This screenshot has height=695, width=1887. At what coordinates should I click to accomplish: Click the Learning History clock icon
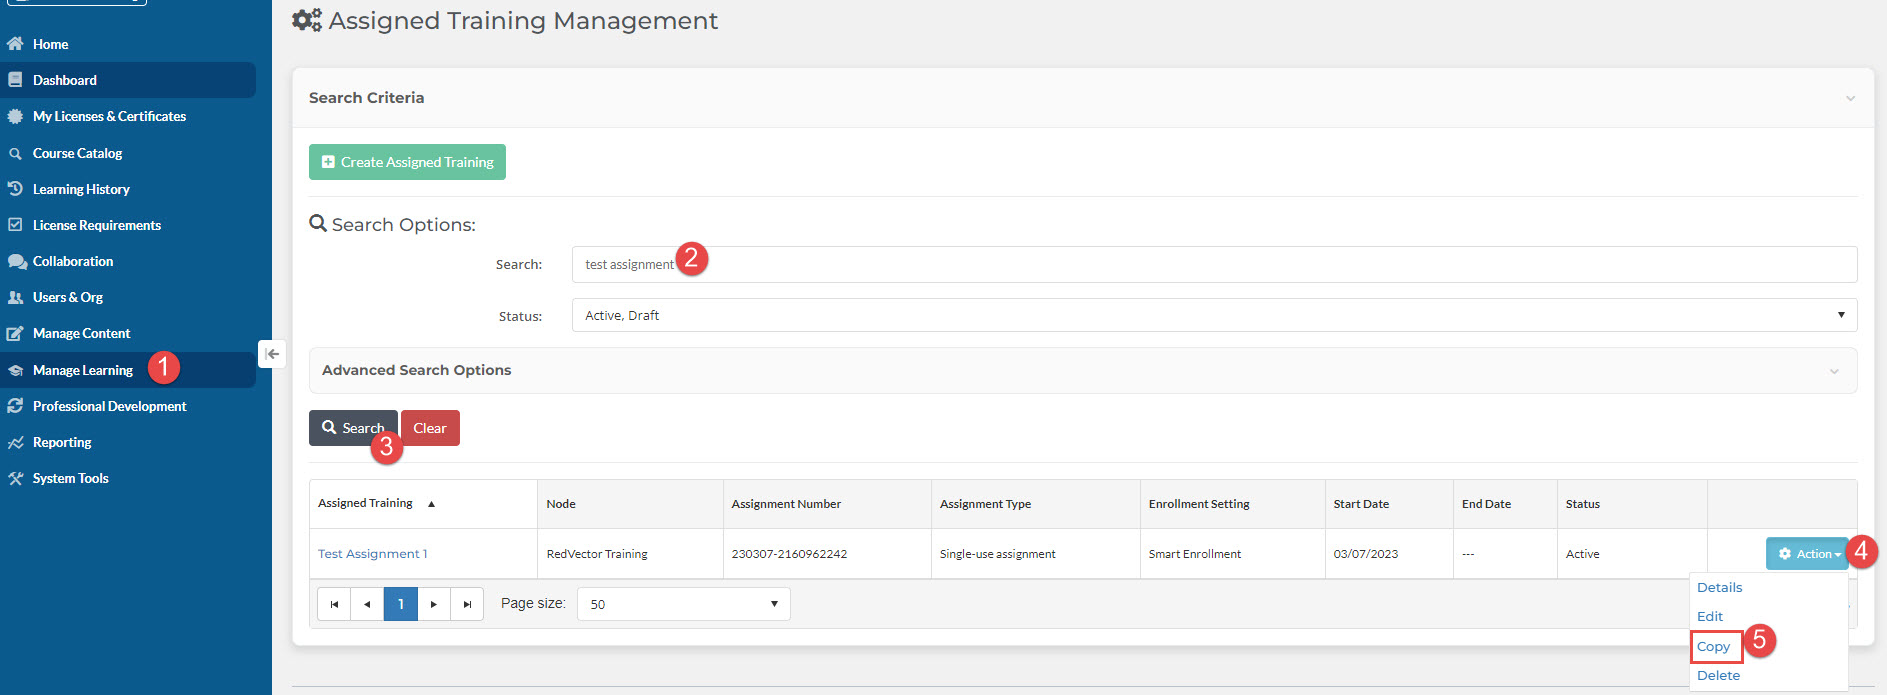[15, 189]
